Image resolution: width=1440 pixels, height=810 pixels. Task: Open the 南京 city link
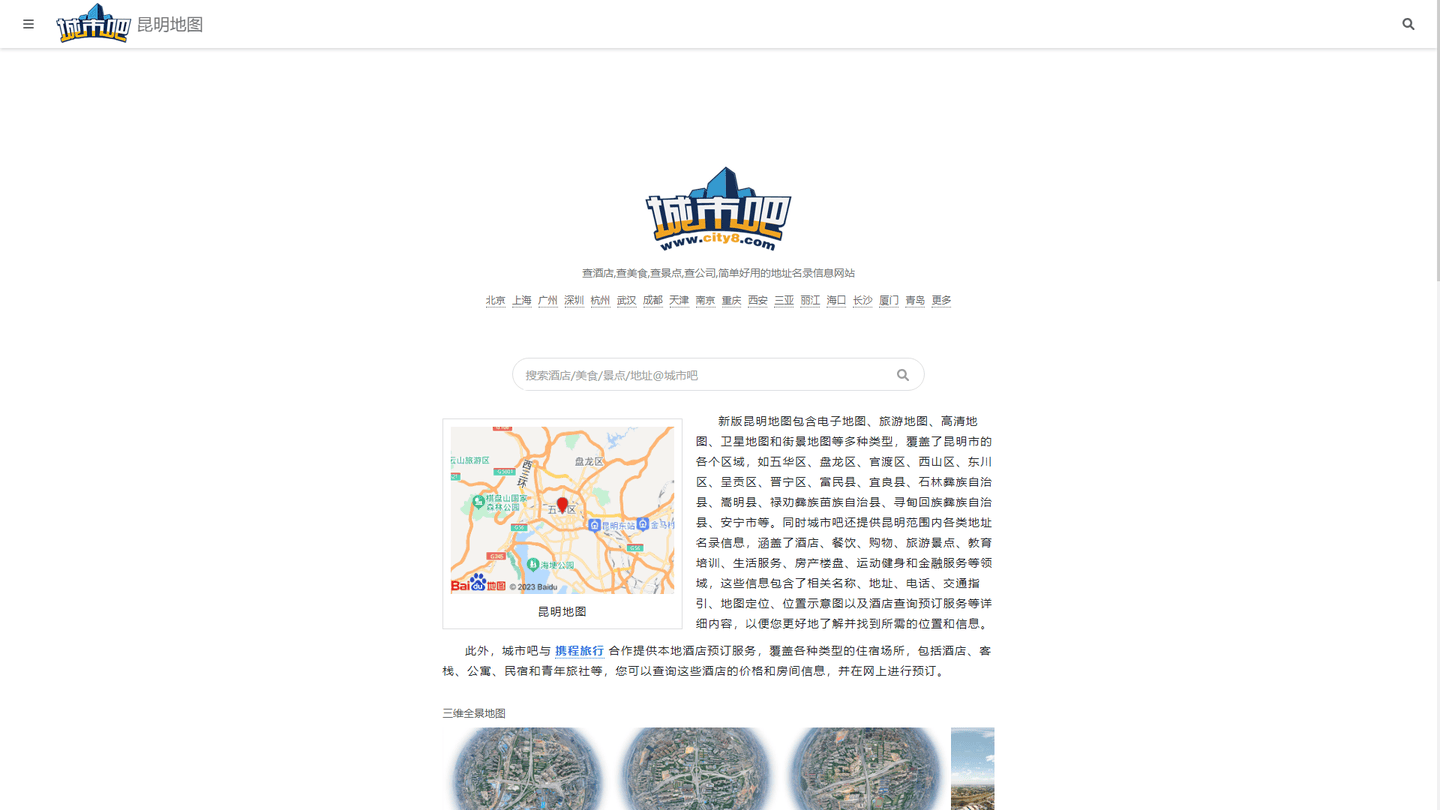click(705, 300)
